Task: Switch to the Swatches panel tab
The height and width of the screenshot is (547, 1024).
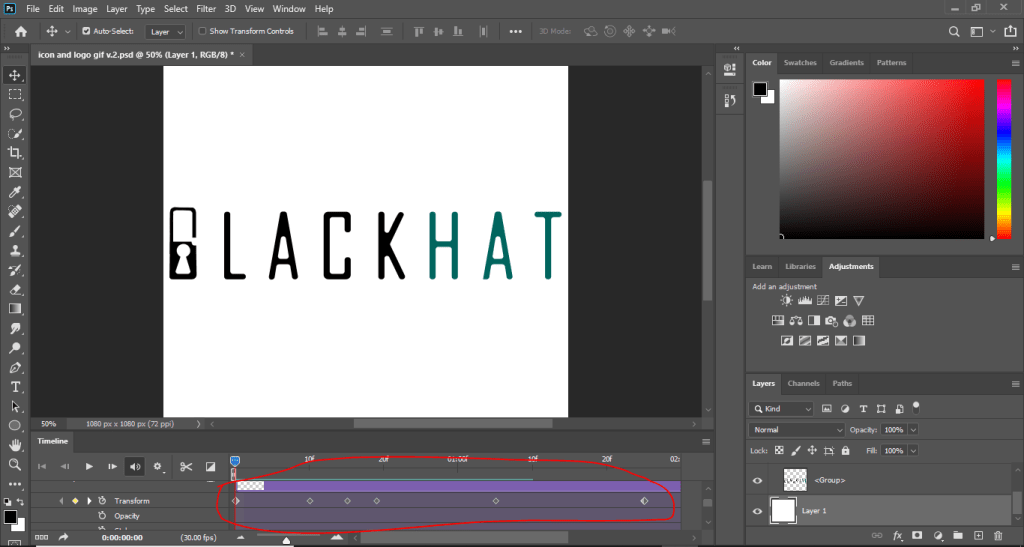Action: pyautogui.click(x=800, y=63)
